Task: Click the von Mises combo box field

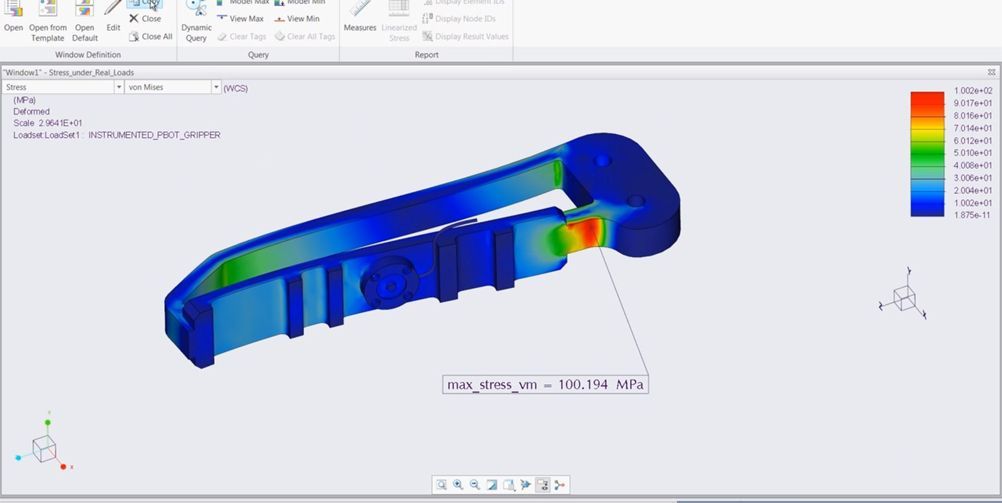Action: coord(173,87)
